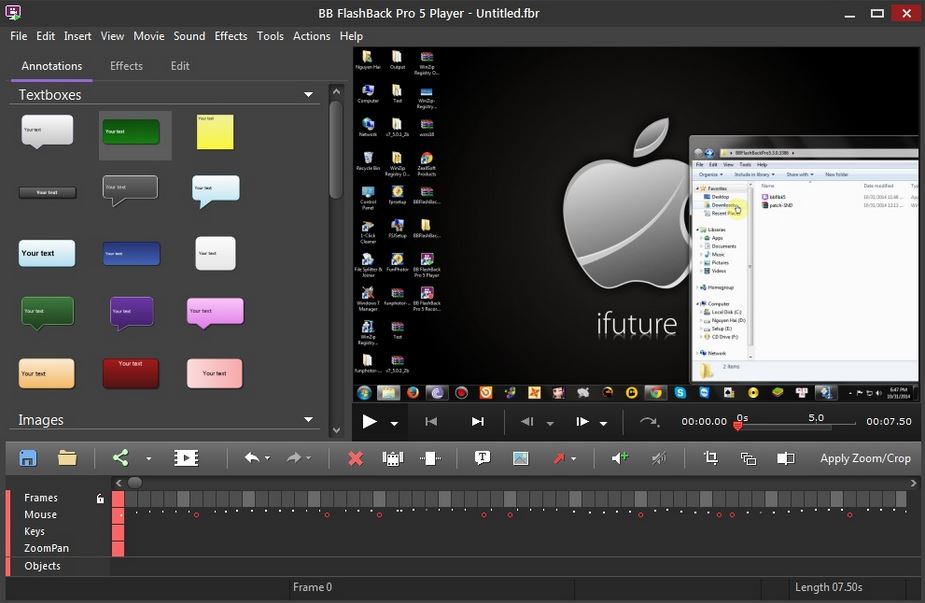
Task: Click the red arrow annotation icon
Action: pos(559,458)
